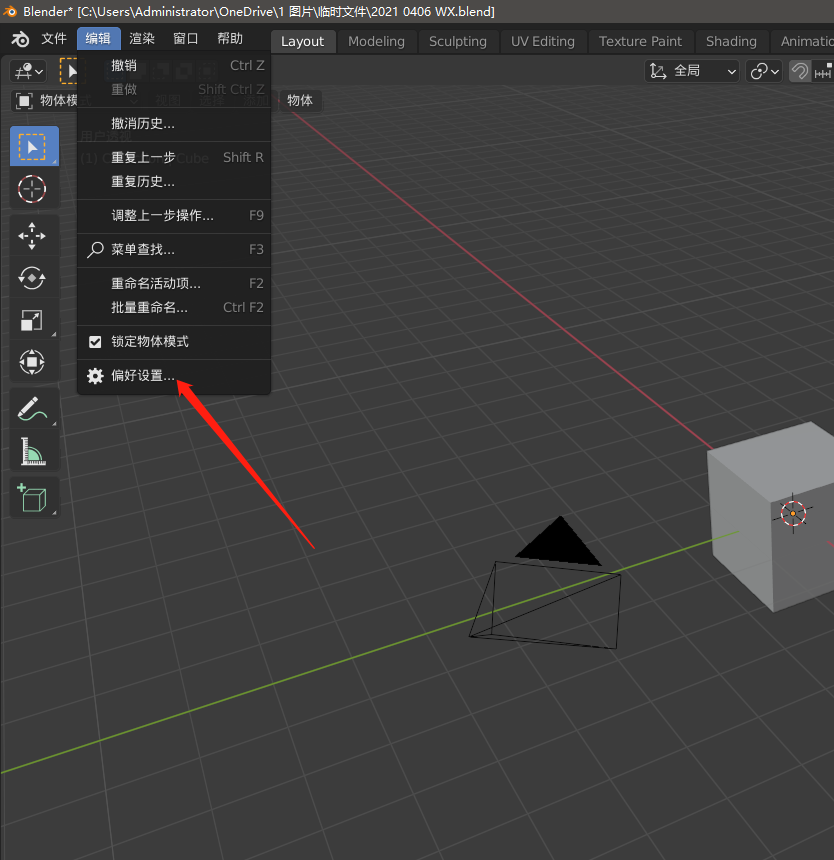Select the 3D Cursor tool

[34, 189]
